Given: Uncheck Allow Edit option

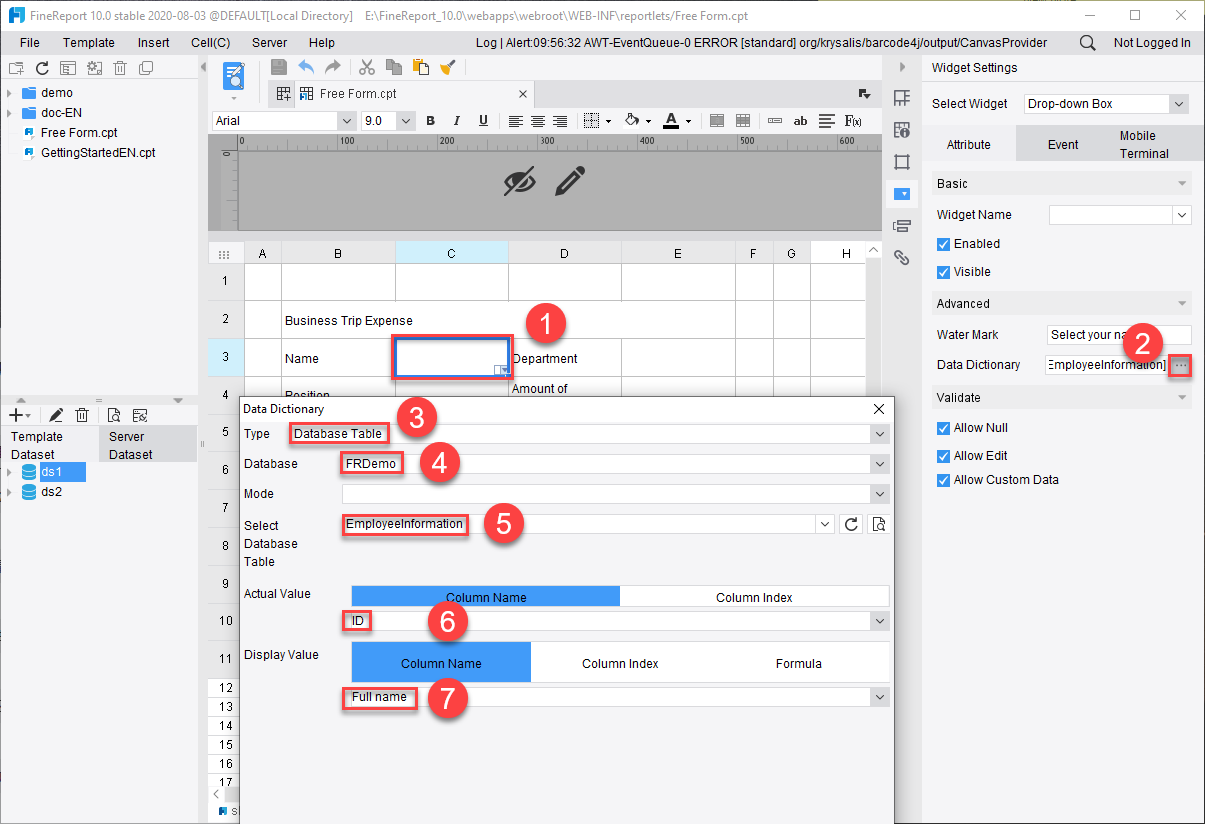Looking at the screenshot, I should (x=943, y=456).
